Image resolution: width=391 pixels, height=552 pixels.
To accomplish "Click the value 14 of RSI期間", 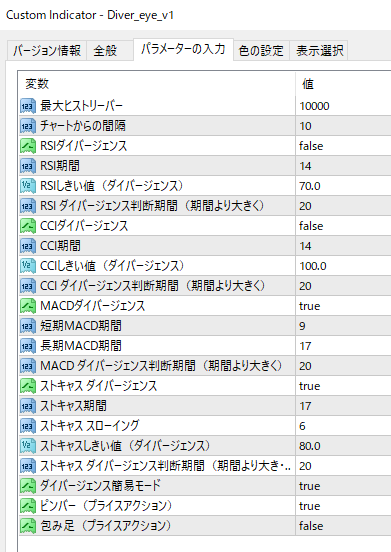I will [x=305, y=166].
